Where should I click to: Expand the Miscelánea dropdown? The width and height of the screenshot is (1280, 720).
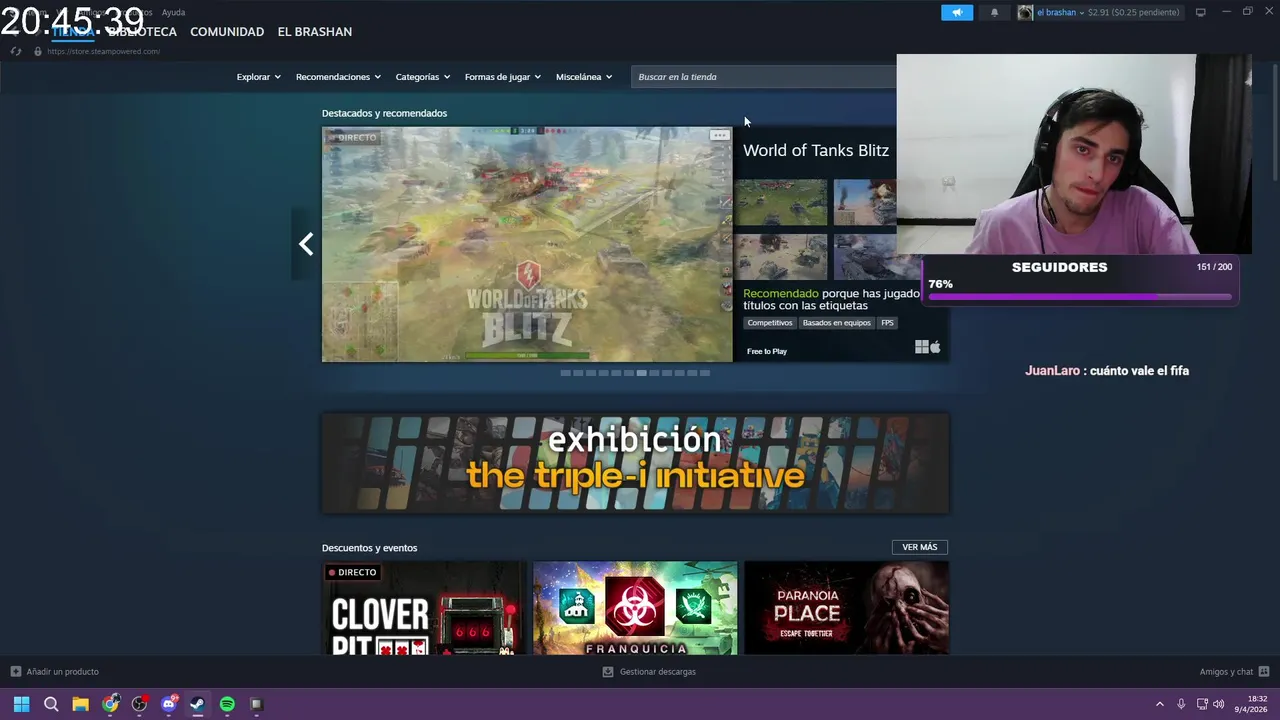(x=584, y=77)
